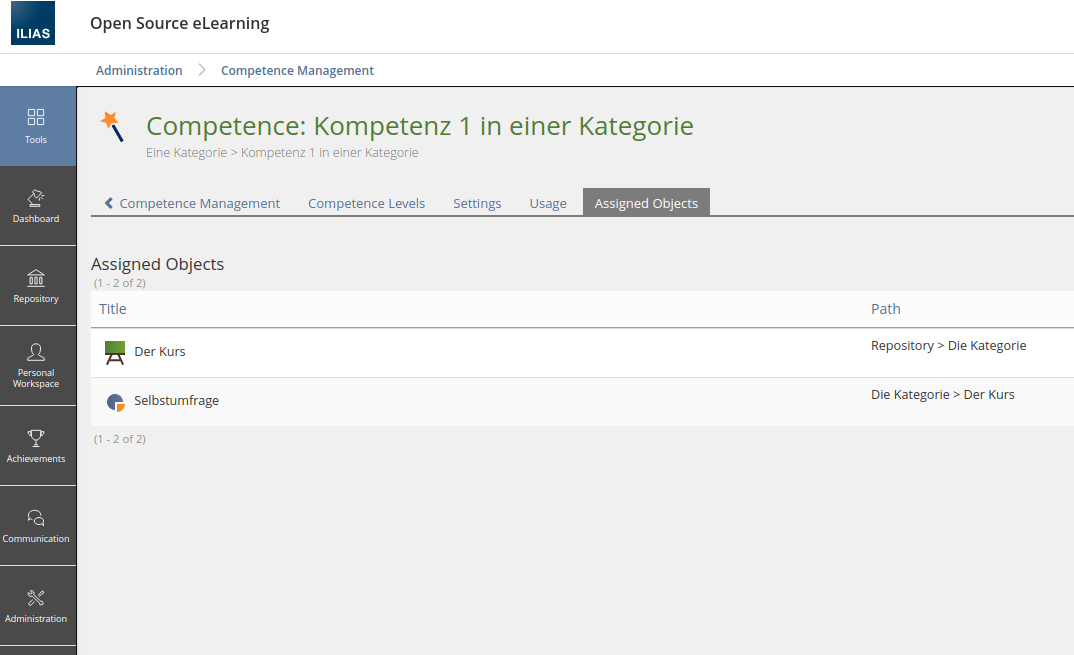Click the ILIAS logo in header

click(33, 24)
